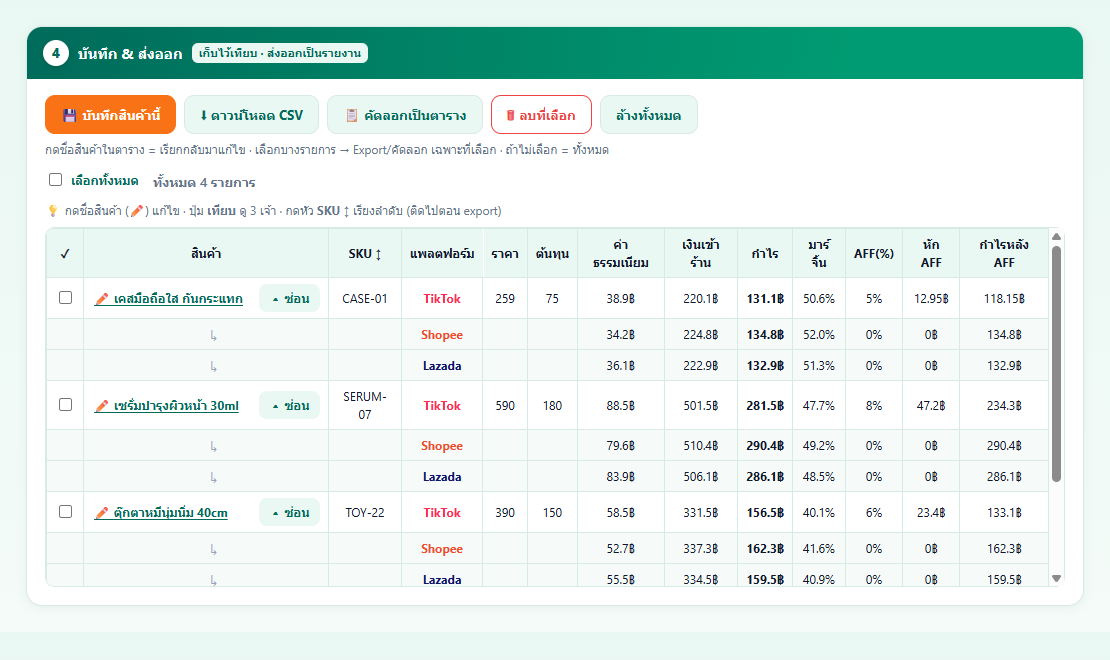Check the SERUM-07 row checkbox
Viewport: 1110px width, 660px height.
coord(65,404)
